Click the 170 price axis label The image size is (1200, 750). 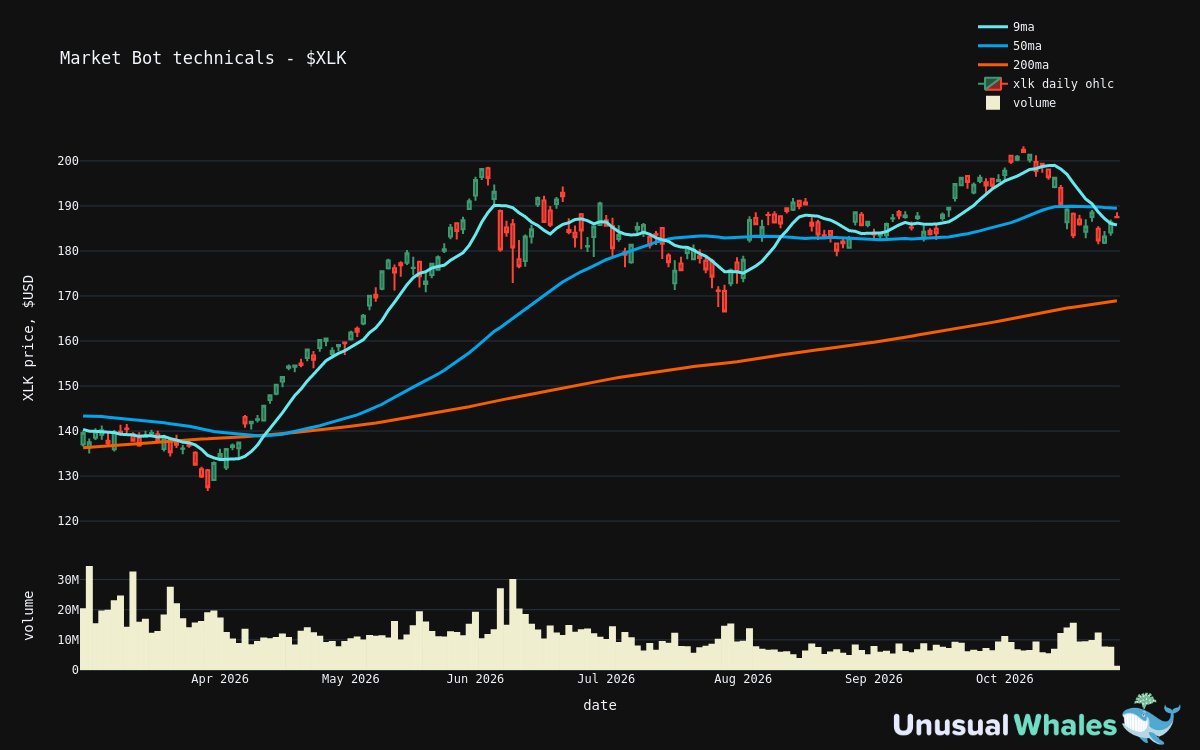click(x=68, y=296)
